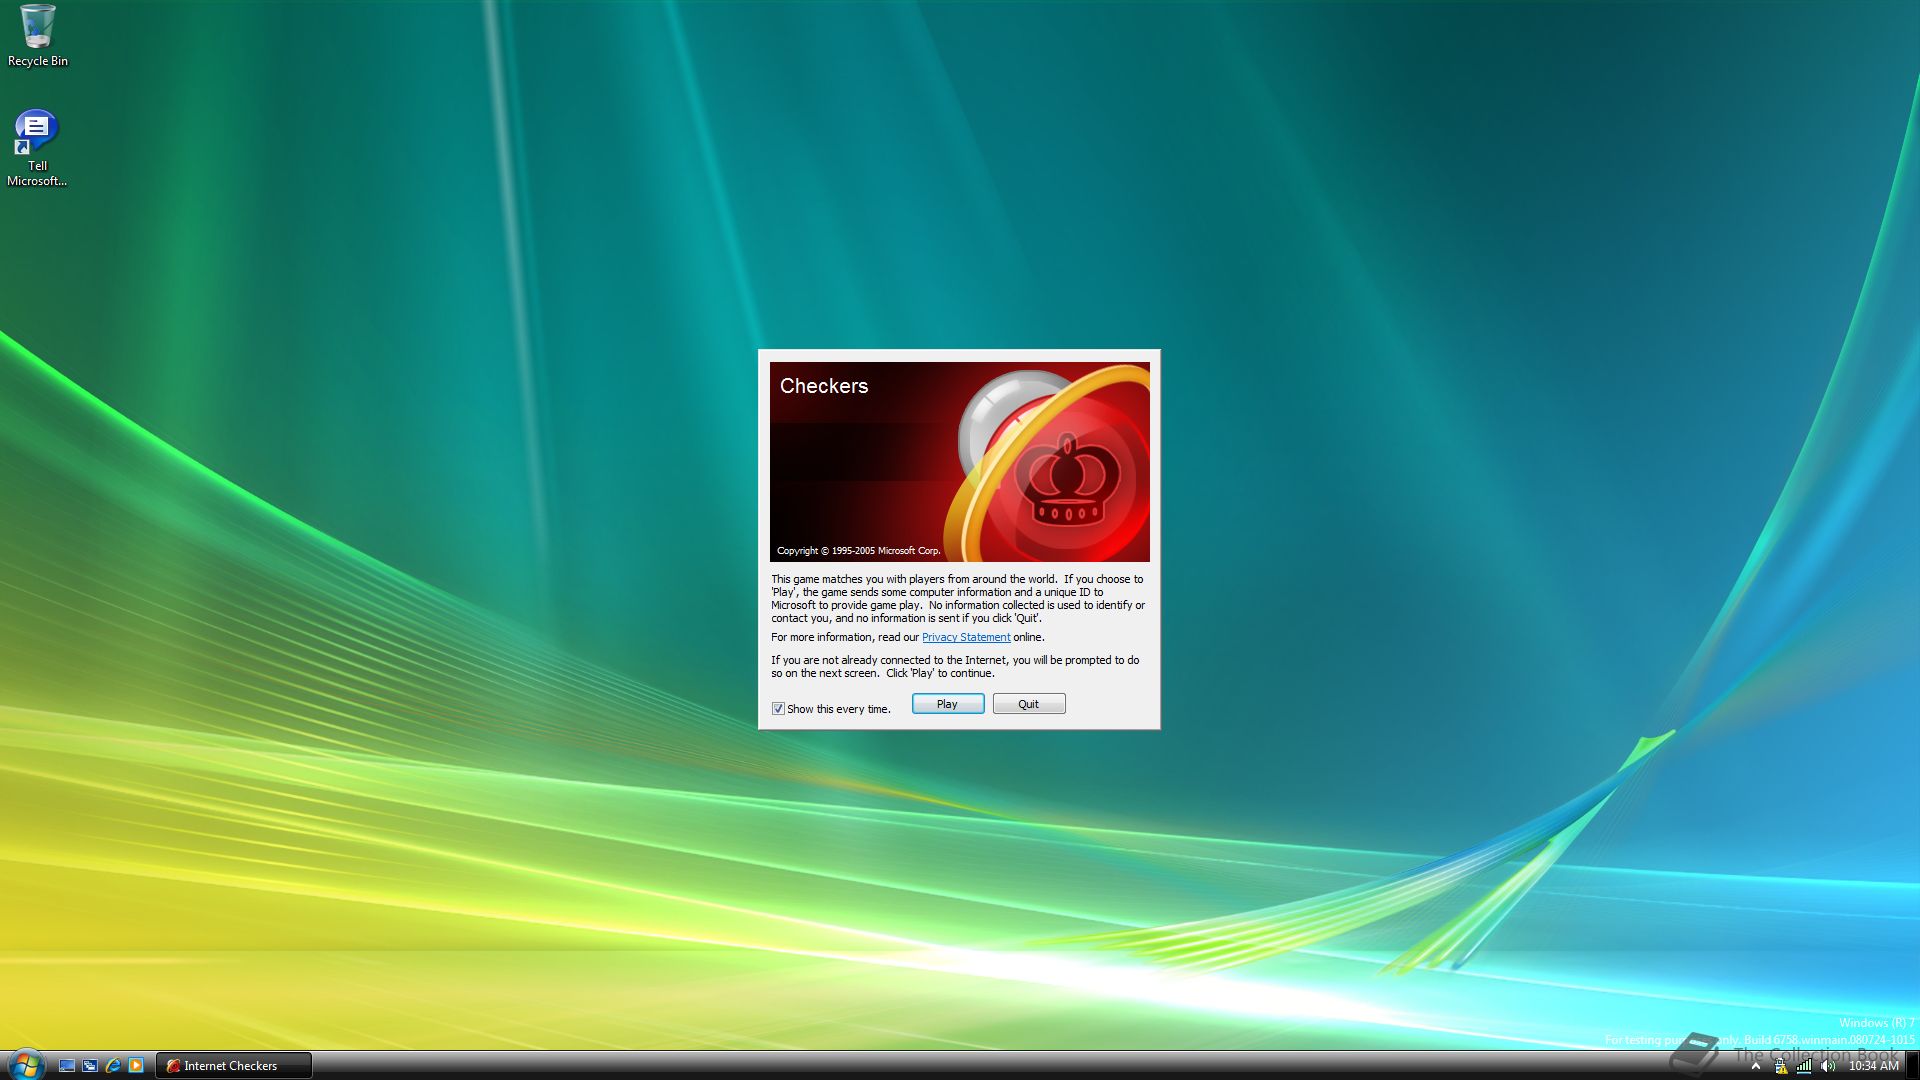The image size is (1920, 1080).
Task: Launch Internet Explorer from quick launch
Action: point(113,1066)
